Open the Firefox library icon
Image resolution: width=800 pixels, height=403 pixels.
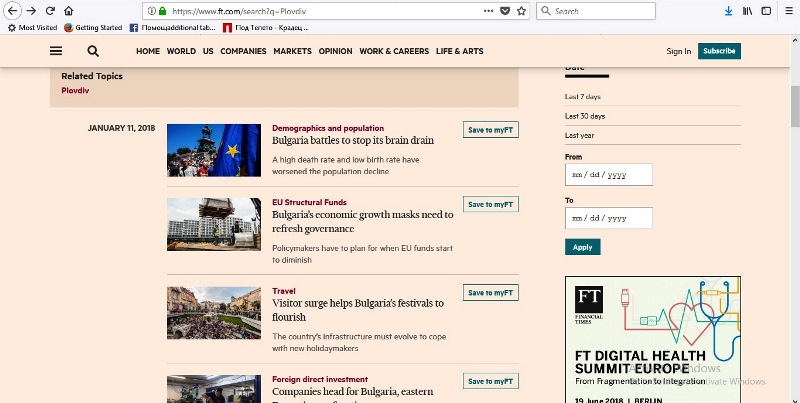tap(746, 11)
